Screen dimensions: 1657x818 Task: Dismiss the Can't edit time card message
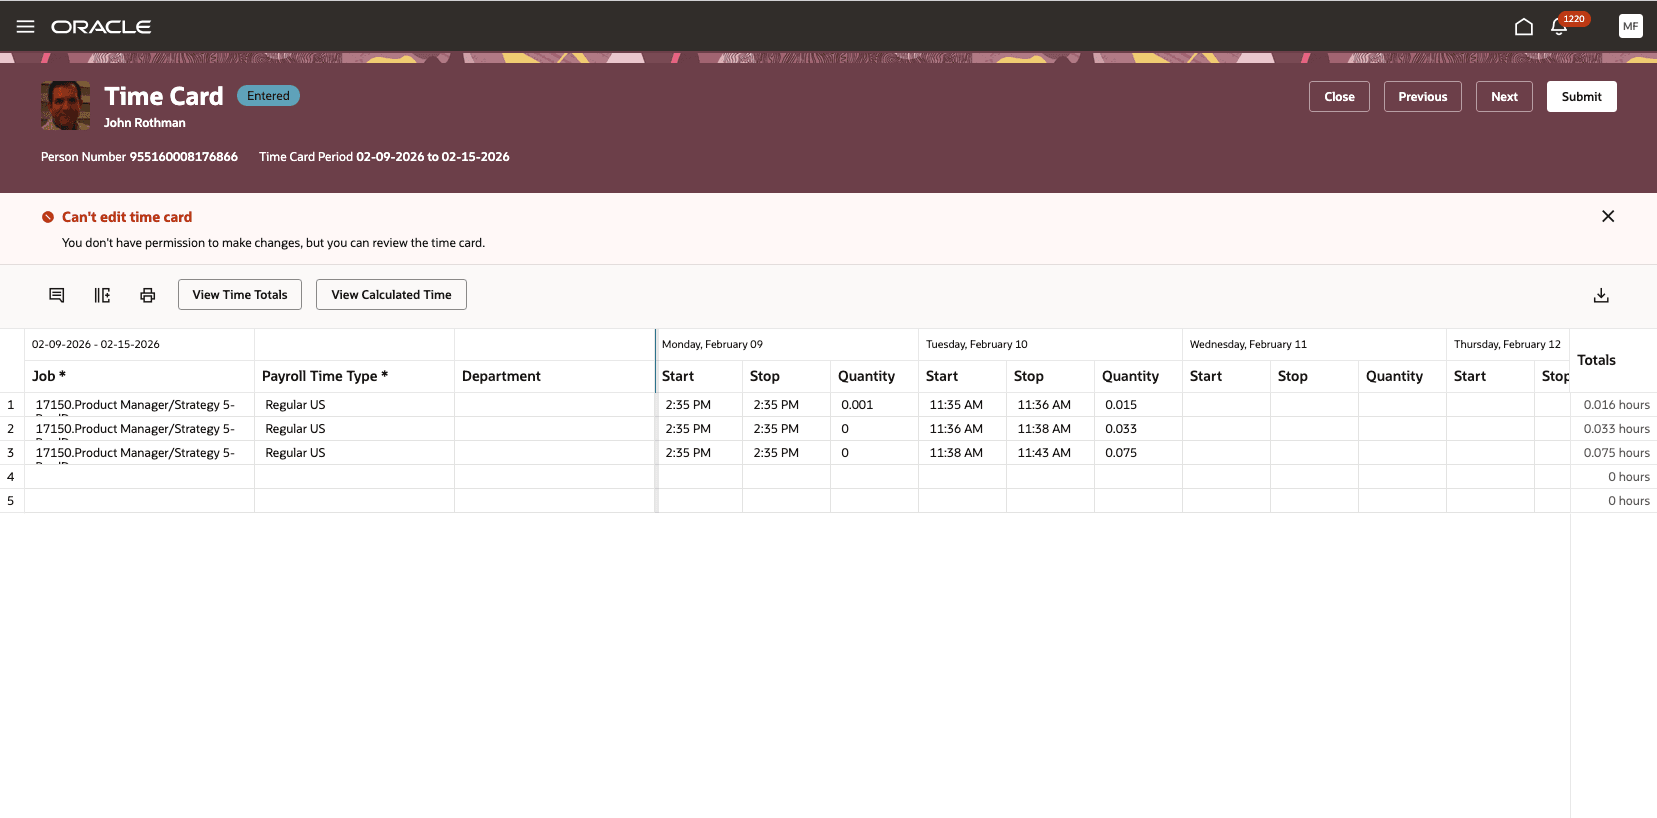1608,216
